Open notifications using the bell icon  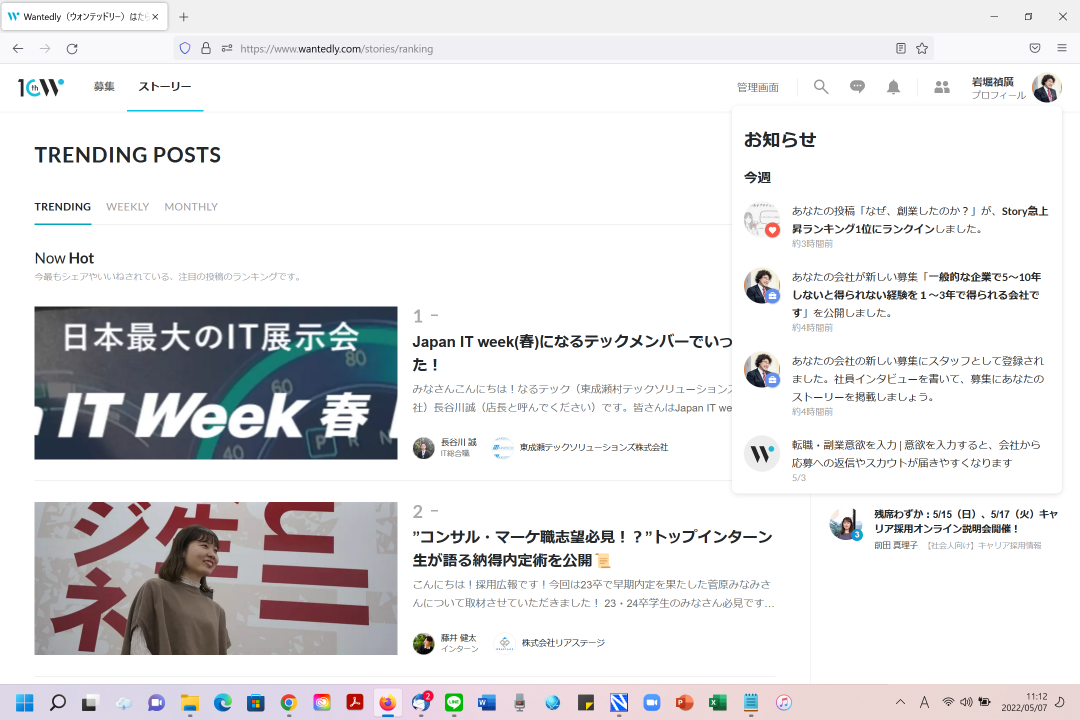tap(893, 86)
